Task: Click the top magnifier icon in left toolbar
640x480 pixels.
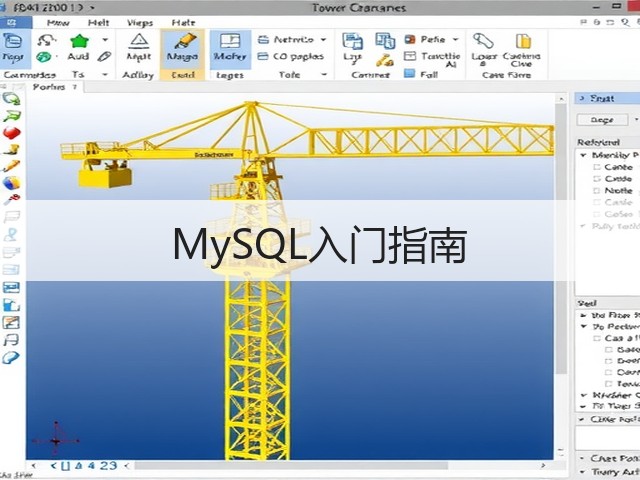Action: 11,99
